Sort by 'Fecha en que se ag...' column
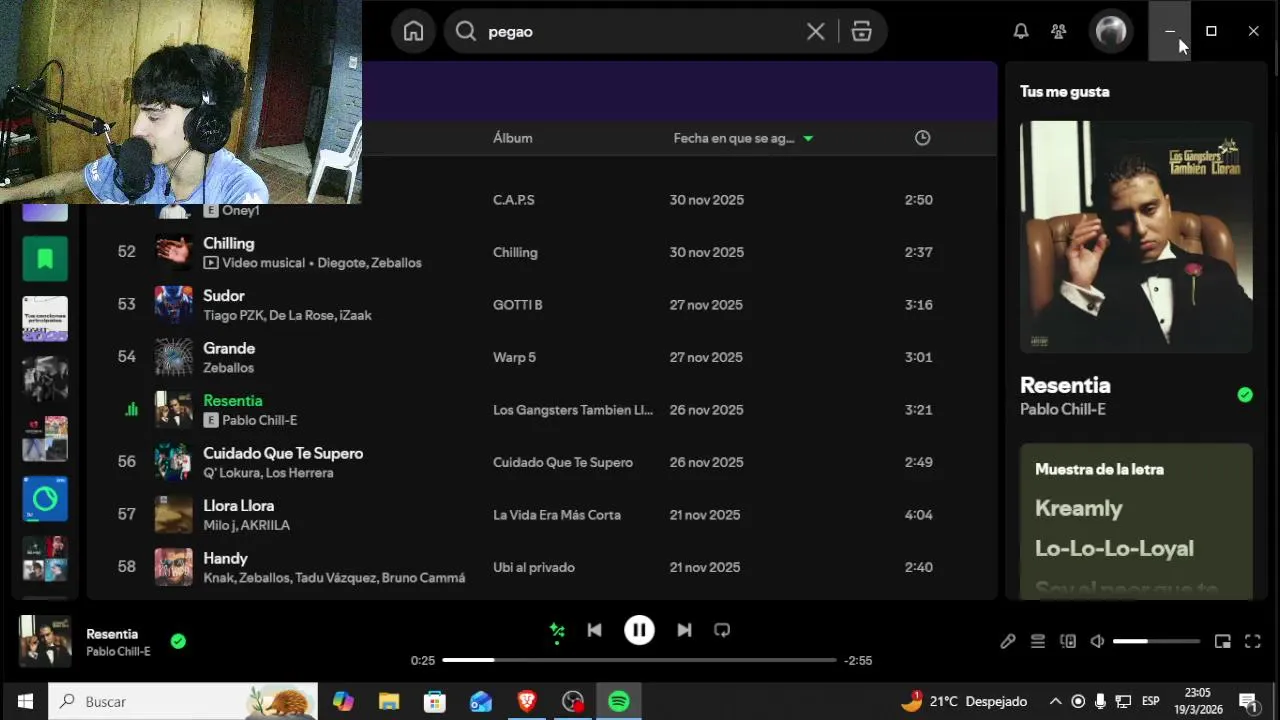 pyautogui.click(x=734, y=138)
